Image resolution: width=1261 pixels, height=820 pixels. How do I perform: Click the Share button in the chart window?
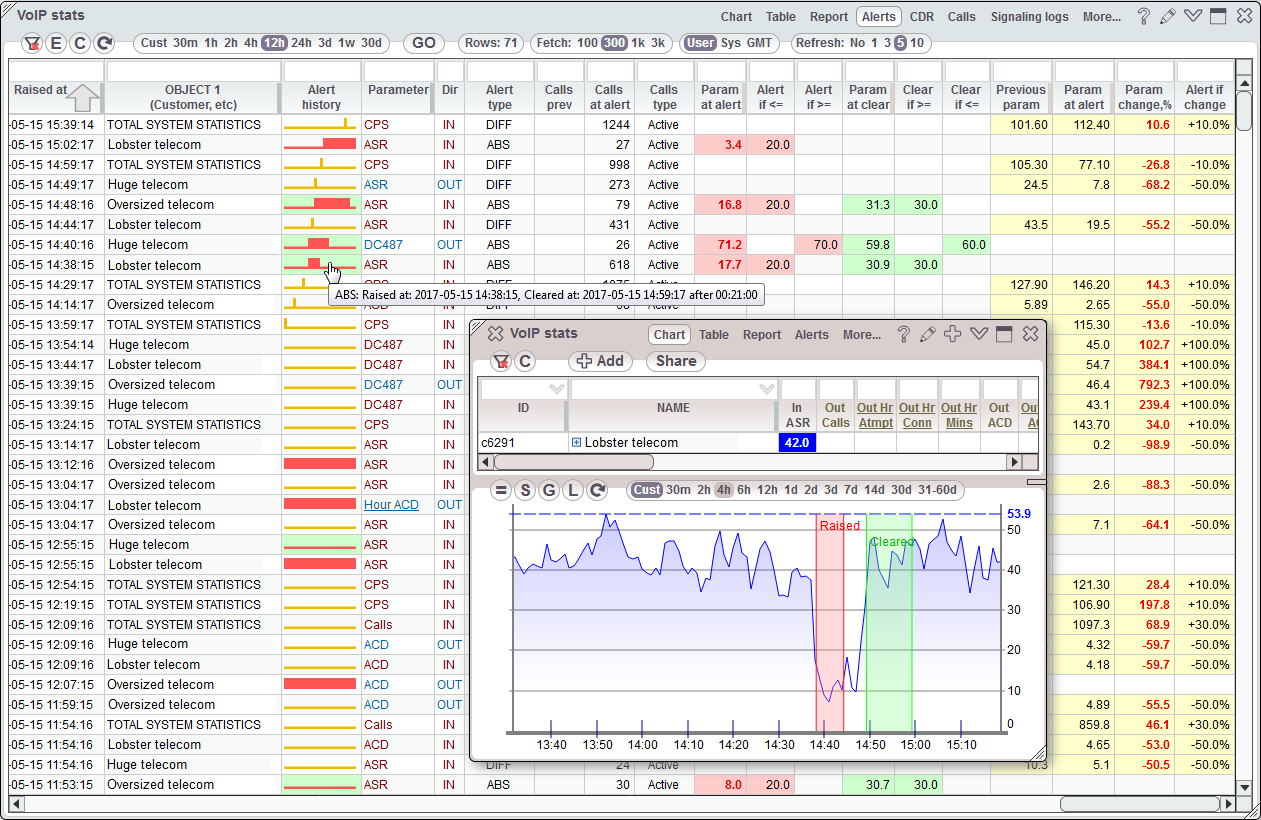(675, 361)
